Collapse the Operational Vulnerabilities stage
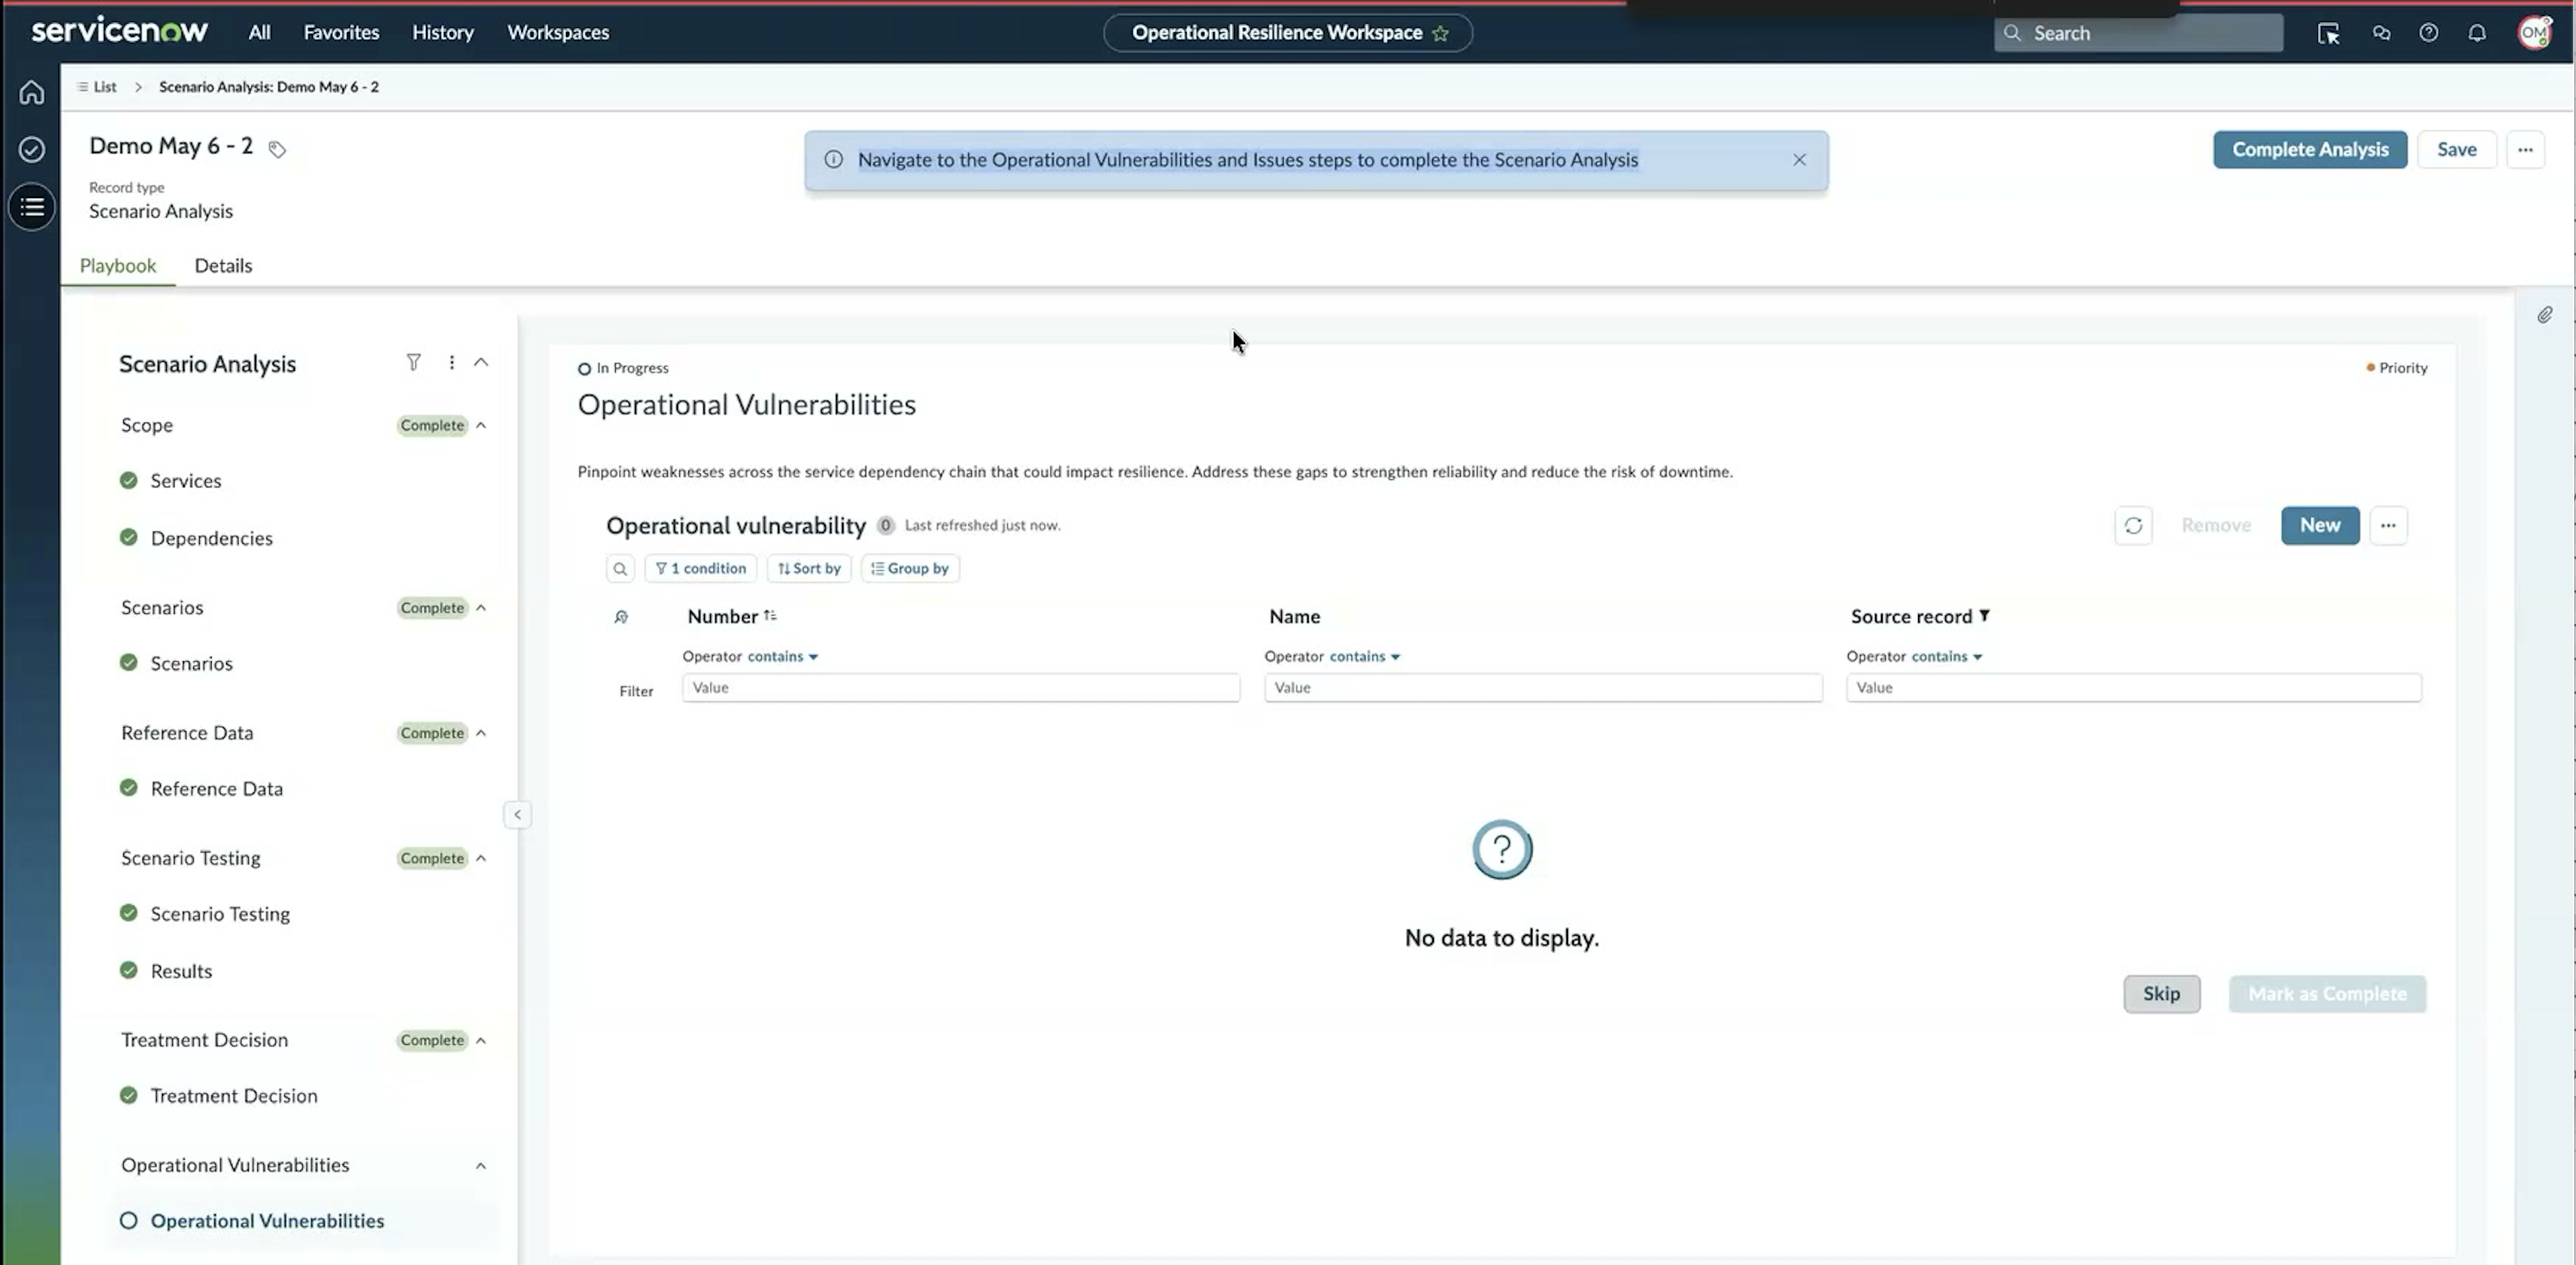Viewport: 2576px width, 1265px height. click(481, 1165)
